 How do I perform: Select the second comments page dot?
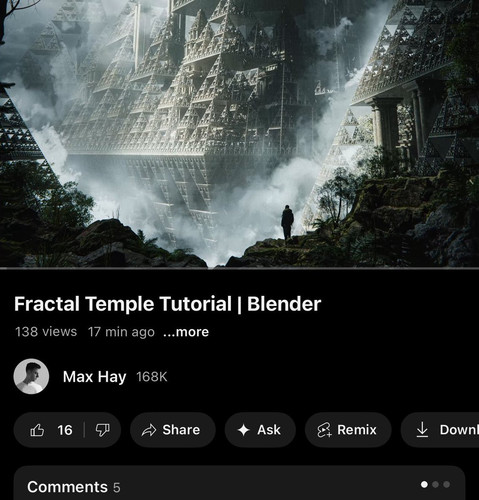tap(435, 484)
